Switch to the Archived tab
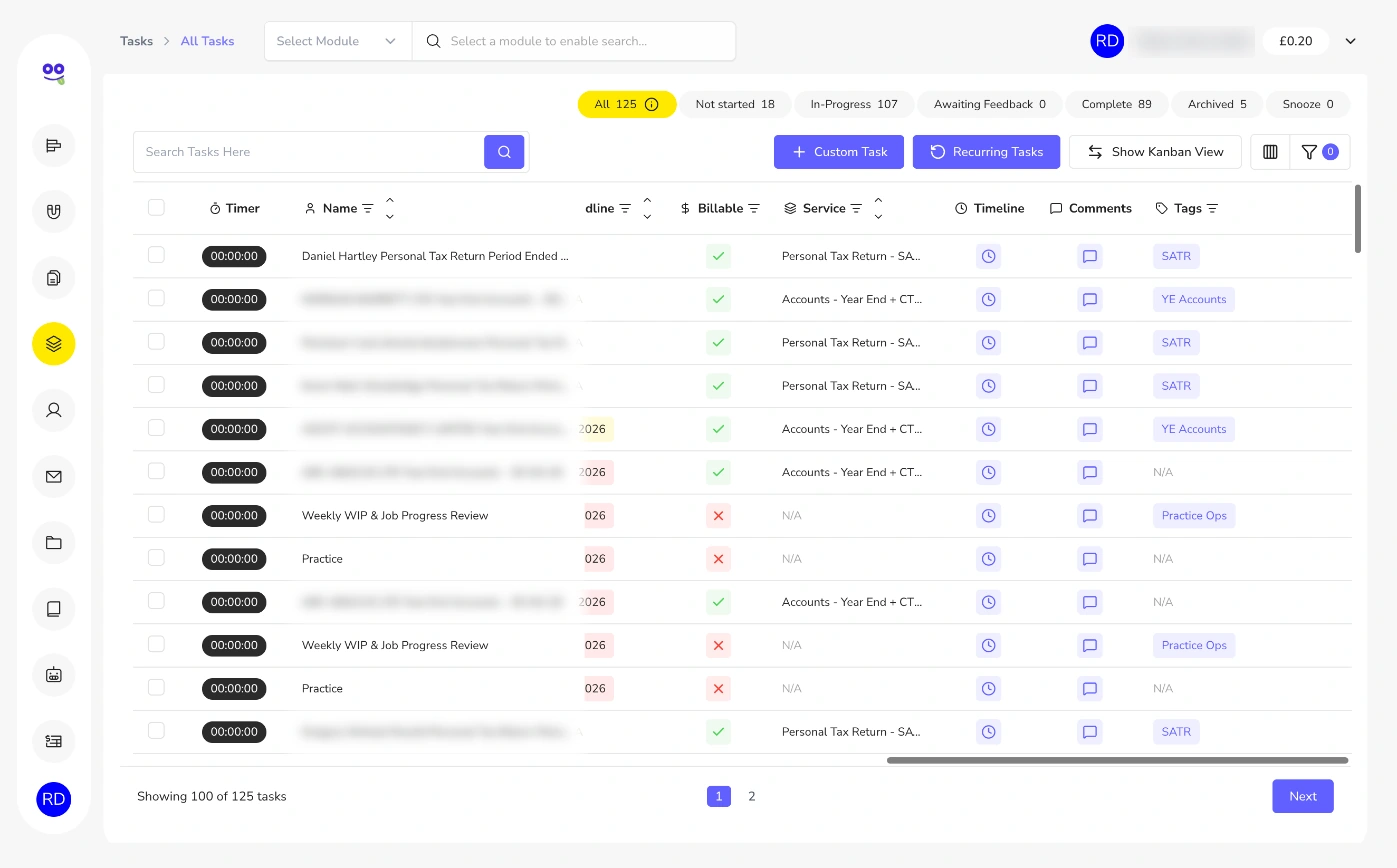 [1217, 104]
